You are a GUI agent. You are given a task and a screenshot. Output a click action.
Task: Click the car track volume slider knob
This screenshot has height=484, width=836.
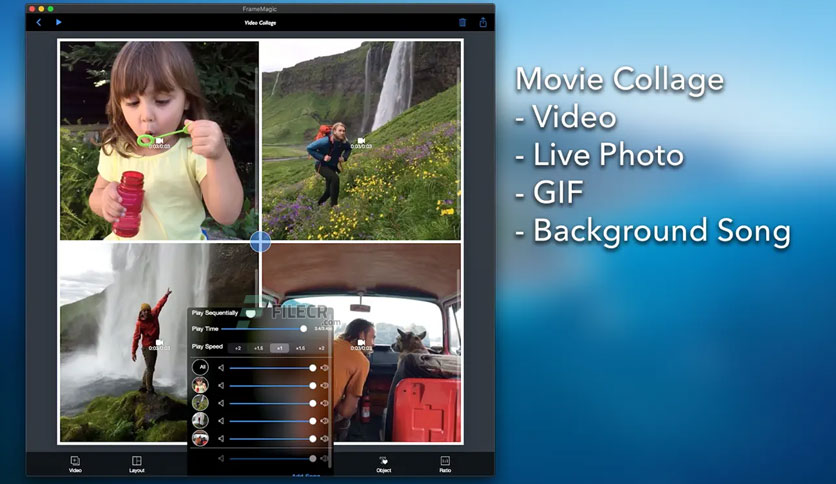pos(312,439)
